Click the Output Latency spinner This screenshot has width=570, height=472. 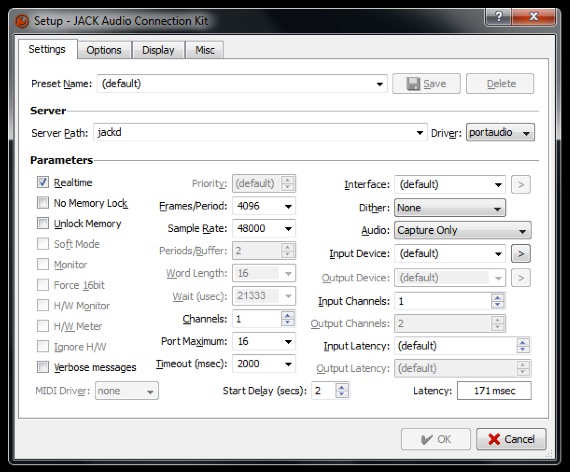(x=463, y=368)
